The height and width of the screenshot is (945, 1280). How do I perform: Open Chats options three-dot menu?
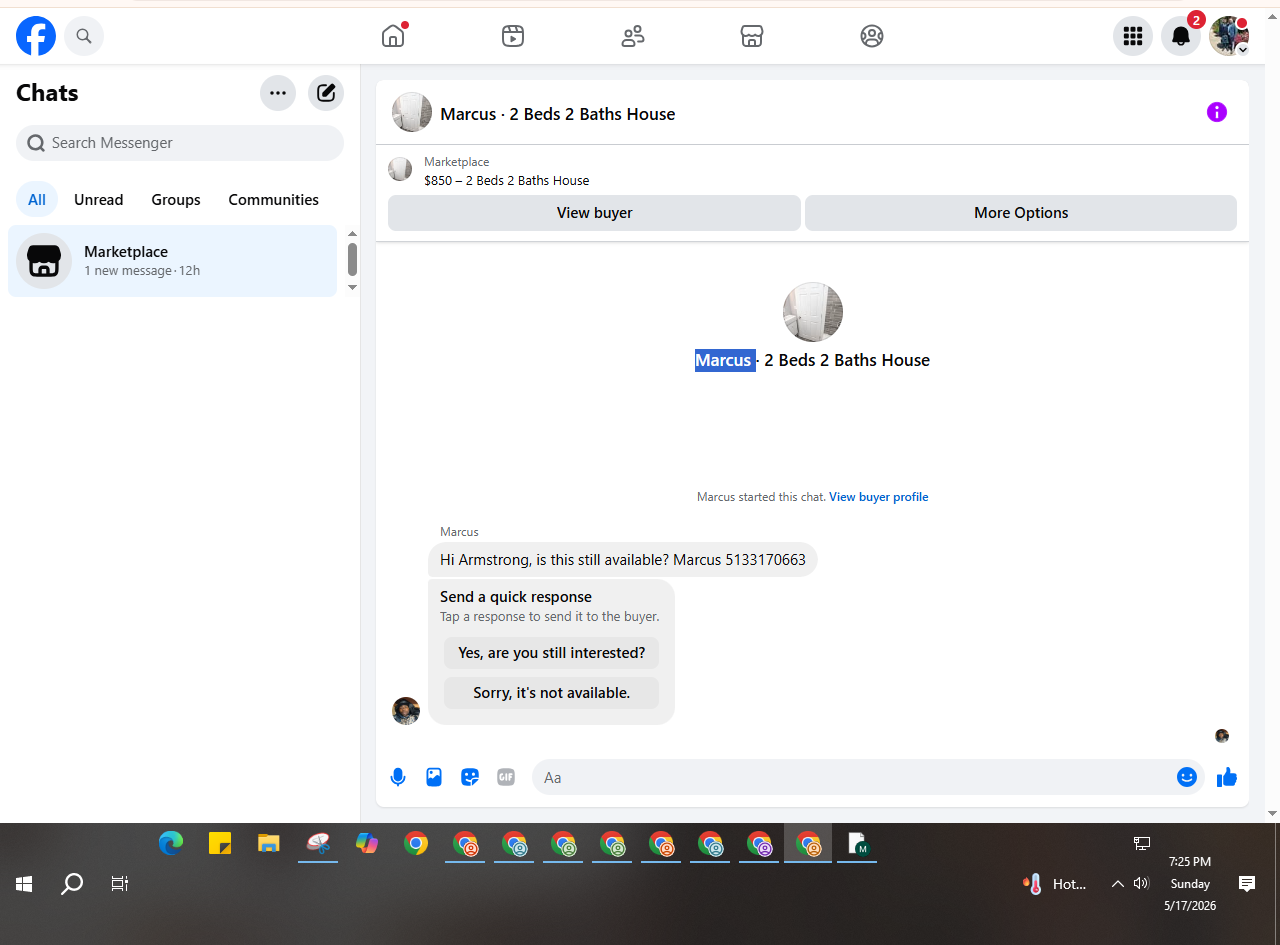coord(278,93)
